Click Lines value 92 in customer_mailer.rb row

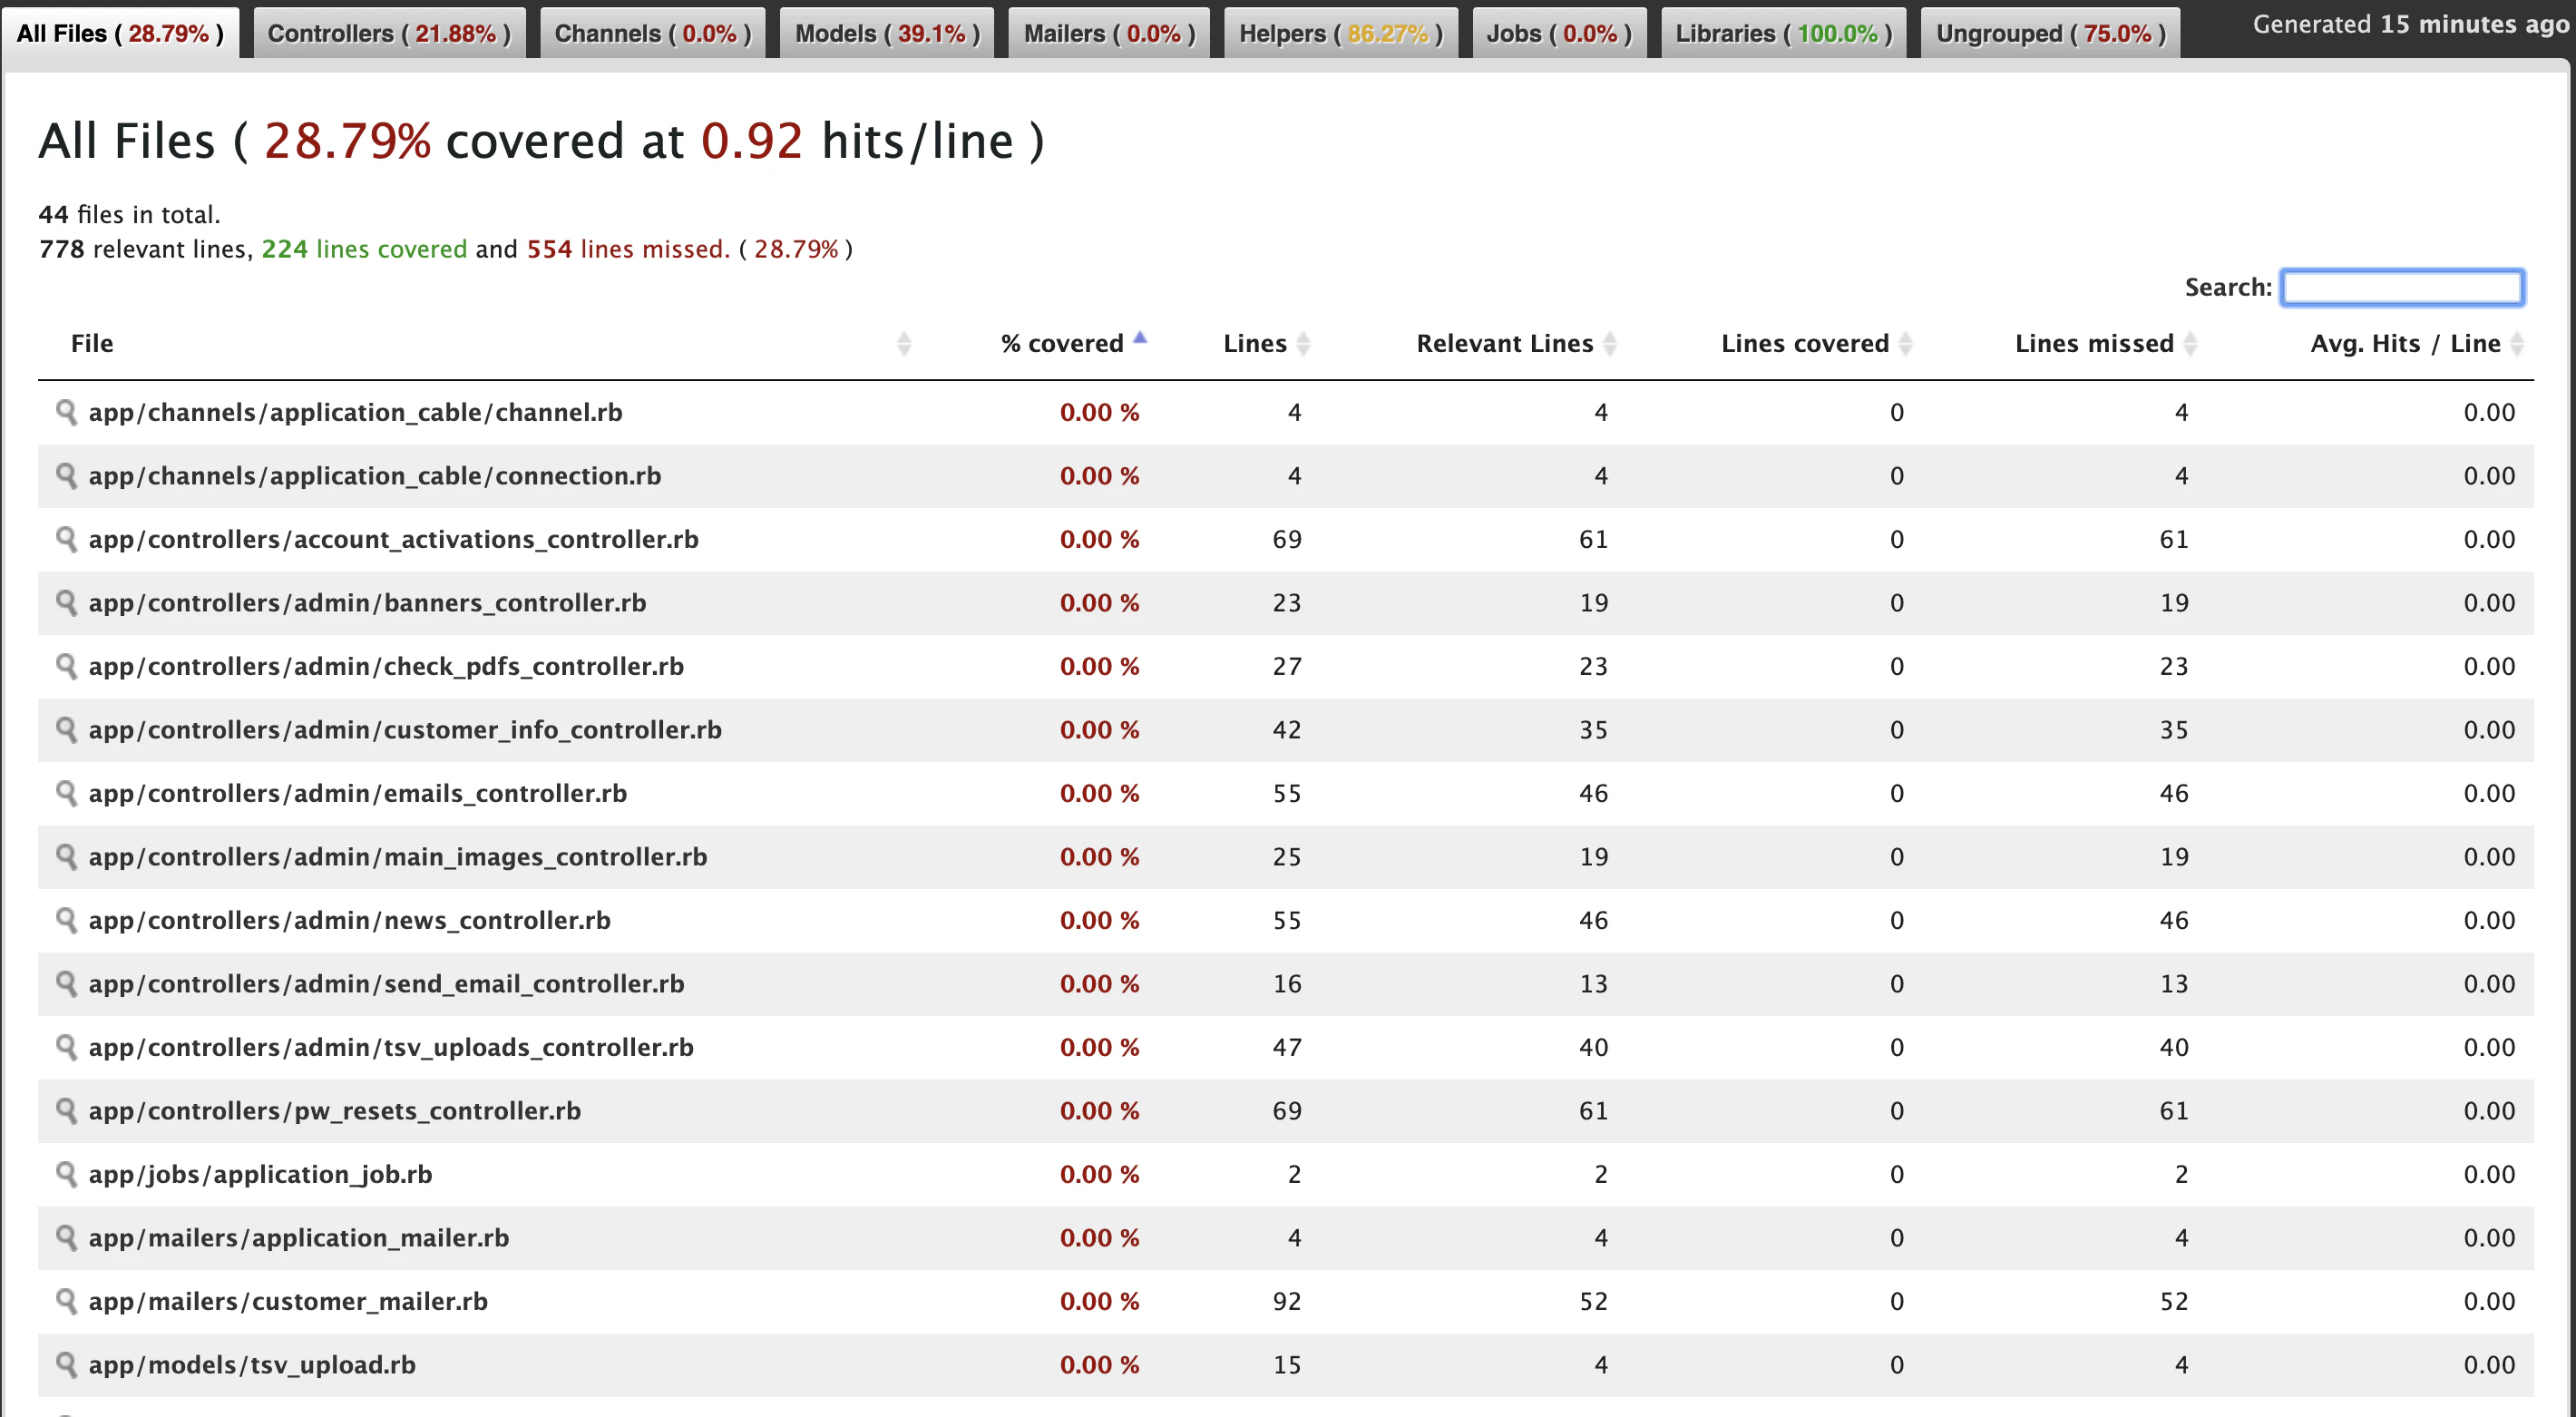pyautogui.click(x=1287, y=1301)
